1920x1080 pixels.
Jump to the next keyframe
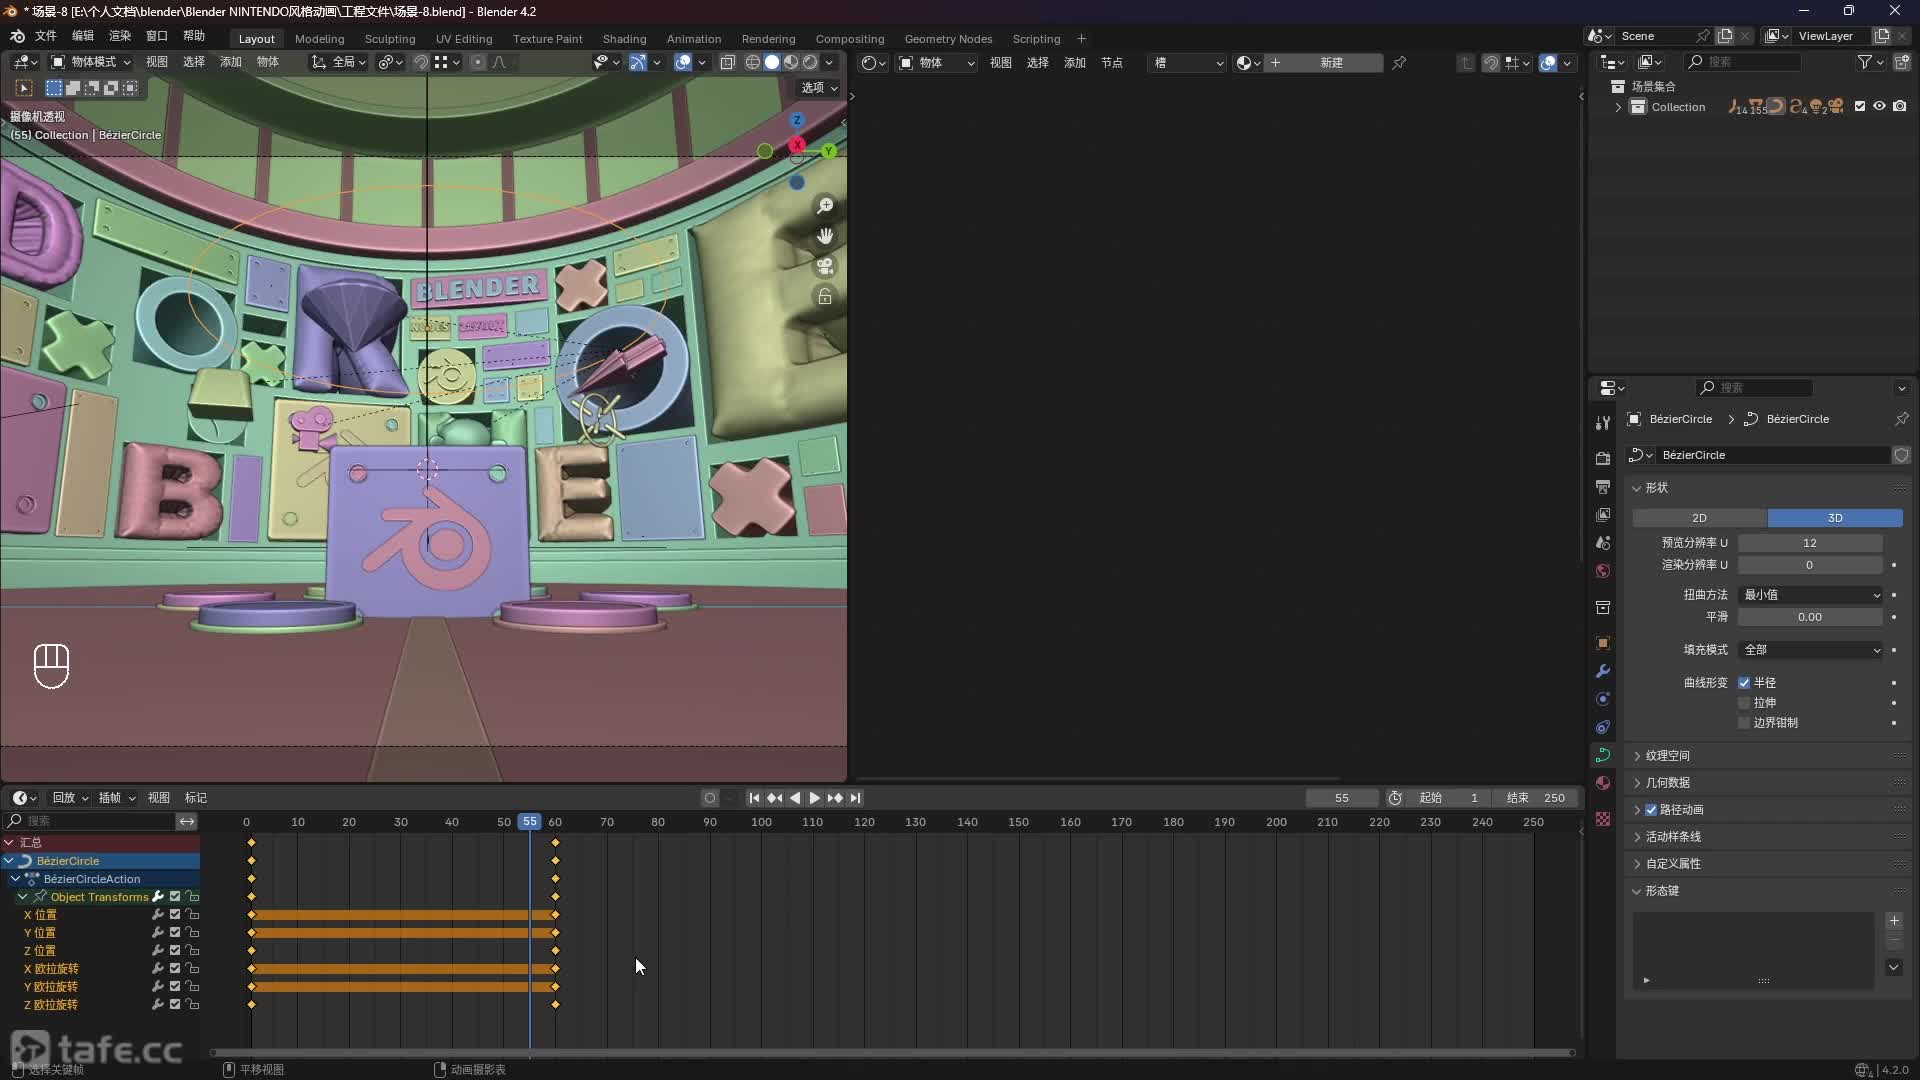pos(835,798)
